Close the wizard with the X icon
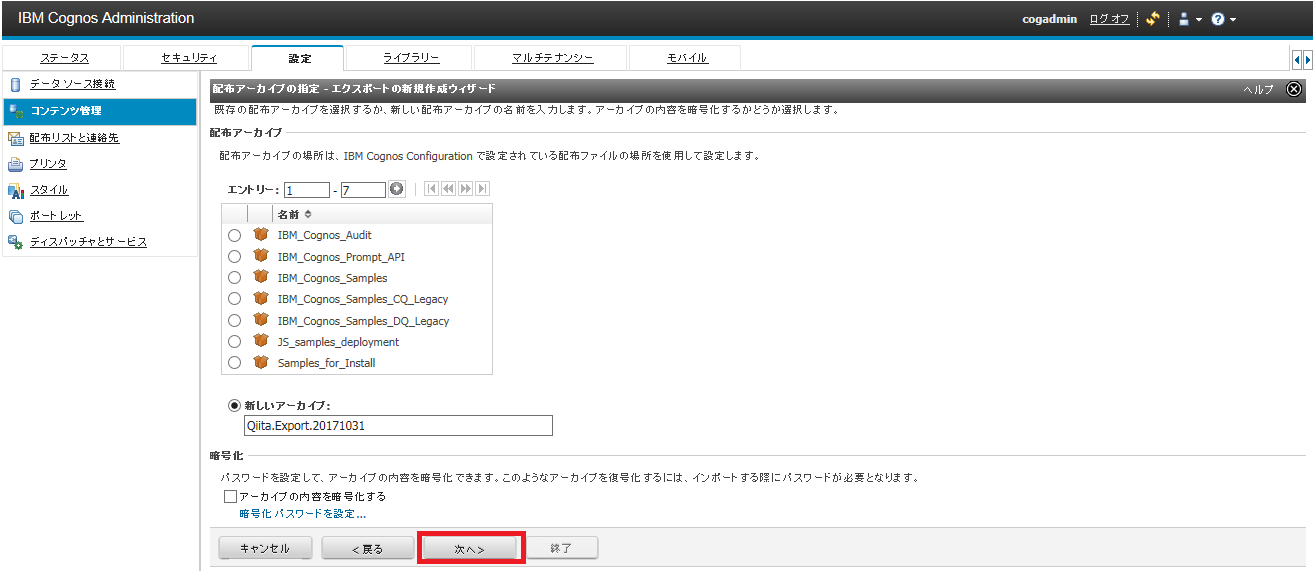This screenshot has width=1313, height=571. (x=1293, y=89)
